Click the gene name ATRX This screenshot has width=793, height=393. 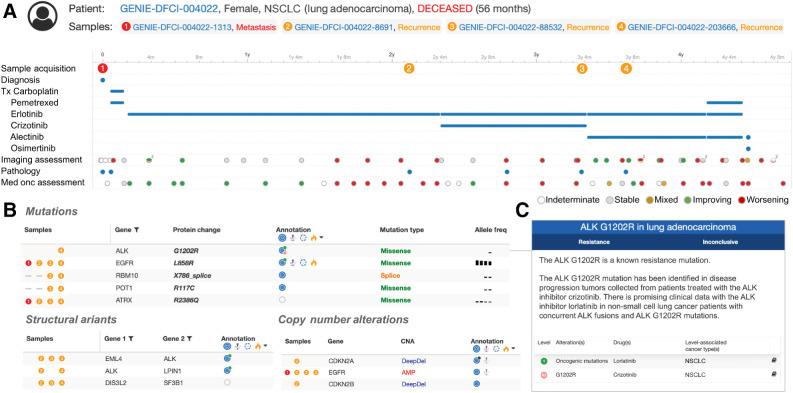click(x=123, y=300)
